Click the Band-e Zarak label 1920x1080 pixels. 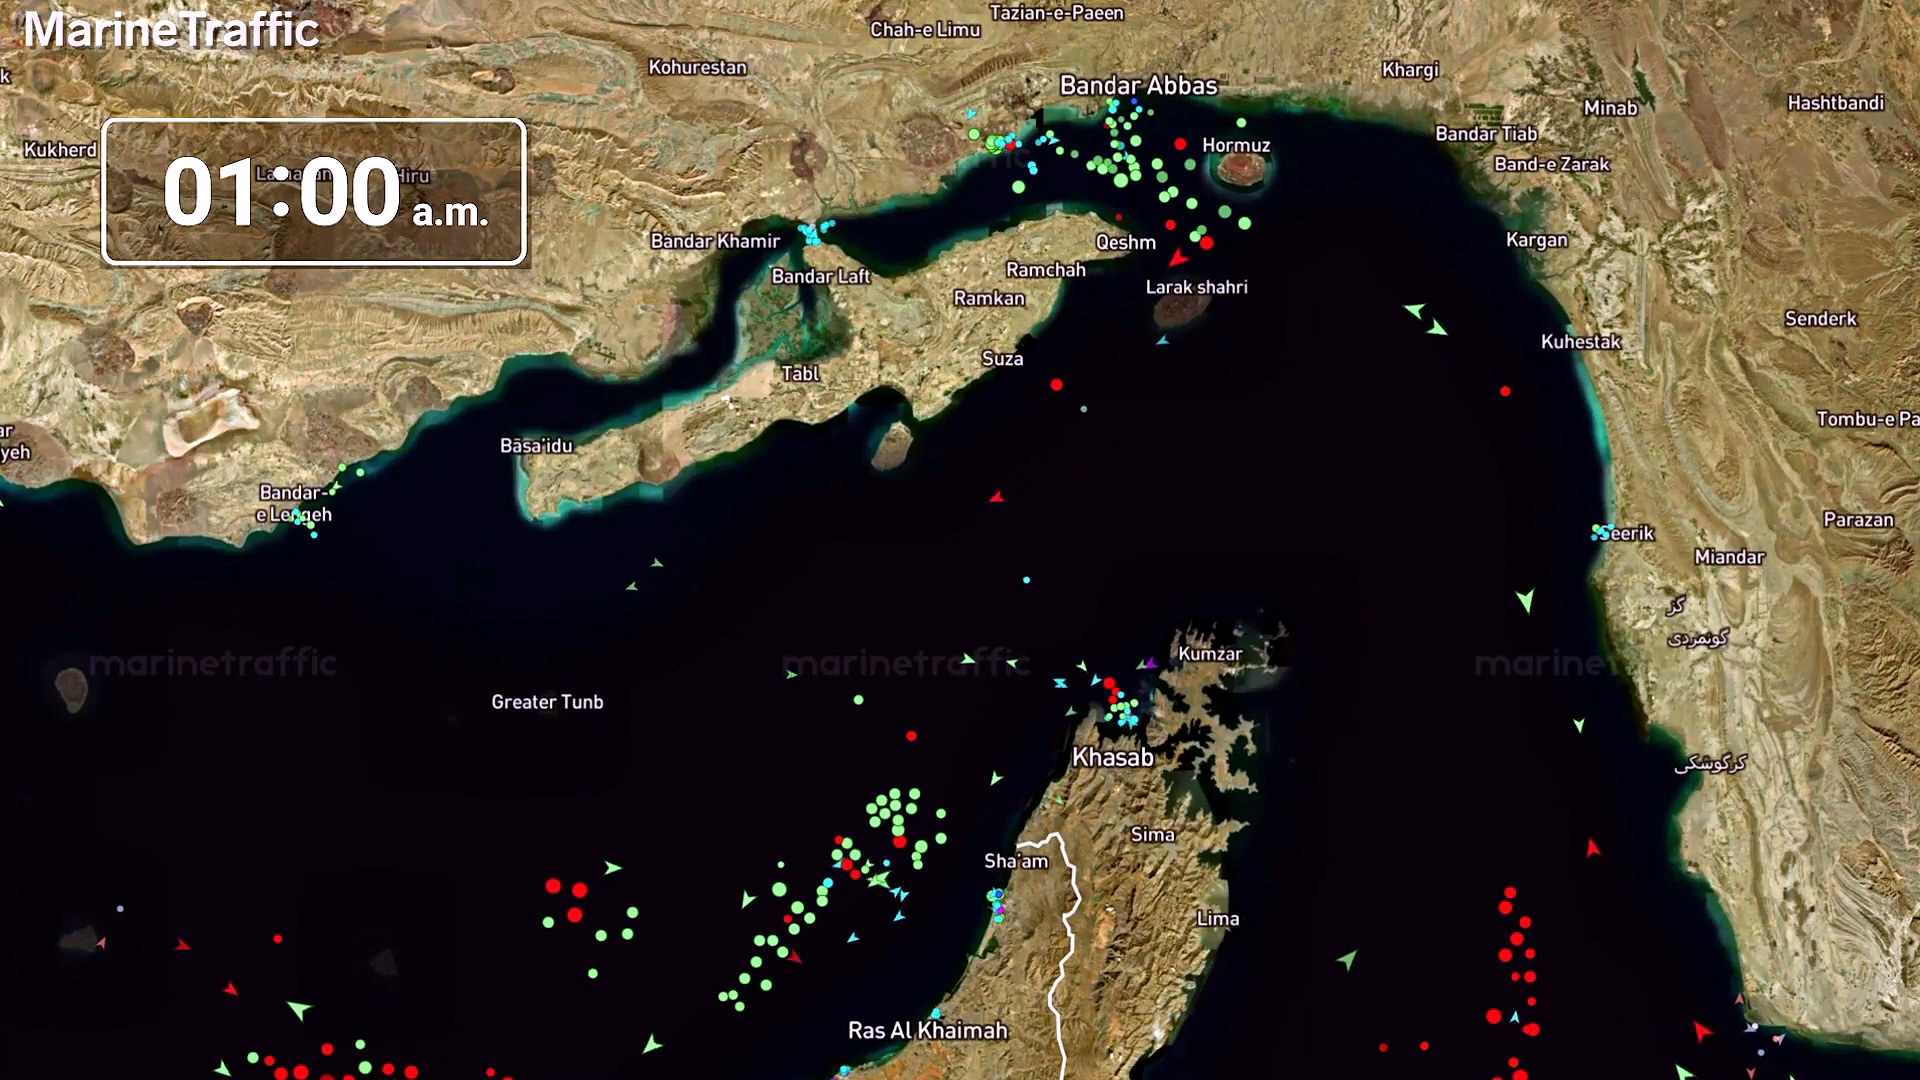click(1552, 164)
